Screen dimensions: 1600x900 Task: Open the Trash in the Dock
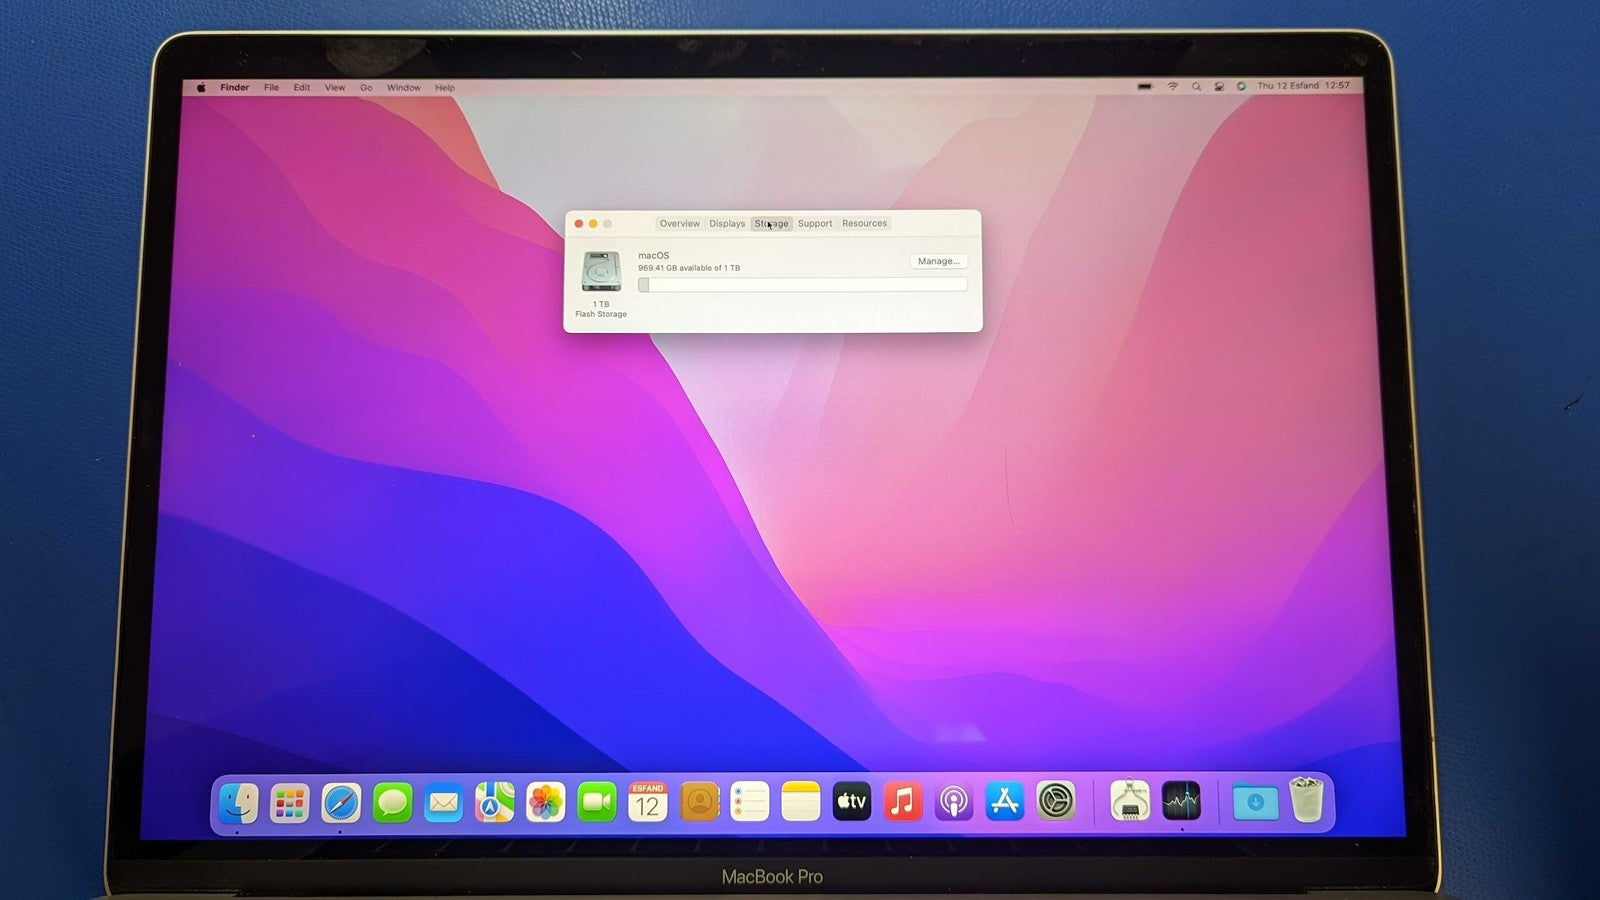click(1306, 800)
